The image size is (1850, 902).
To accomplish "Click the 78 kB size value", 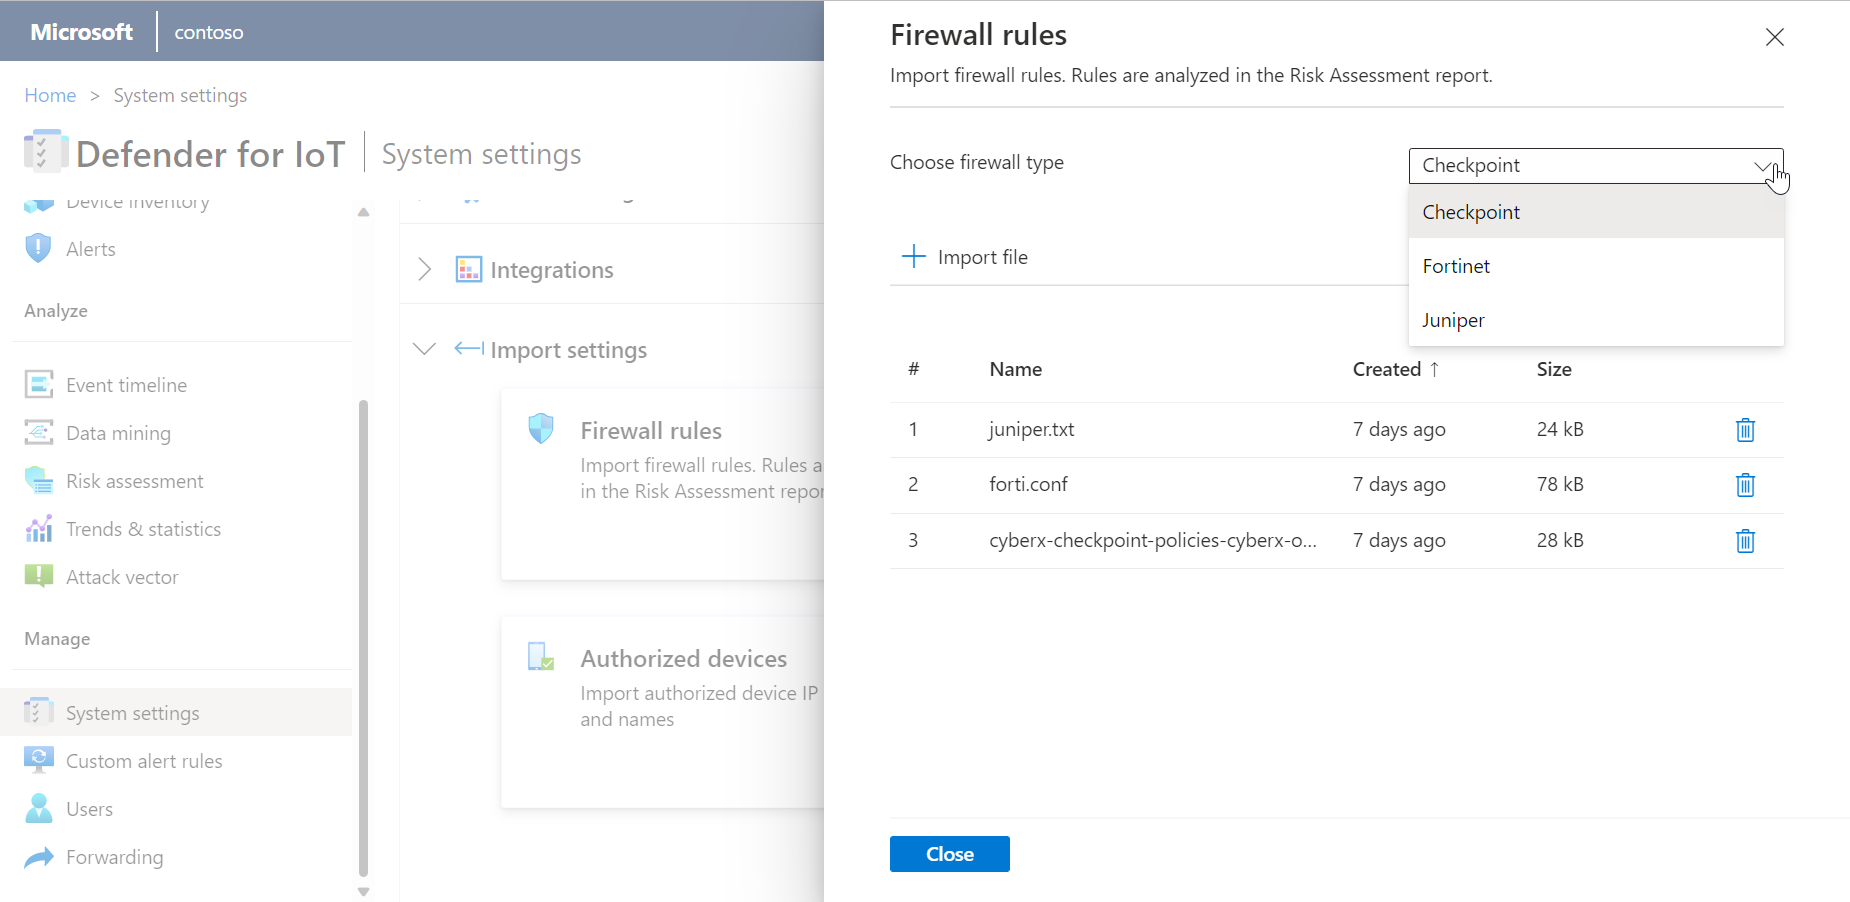I will coord(1560,484).
